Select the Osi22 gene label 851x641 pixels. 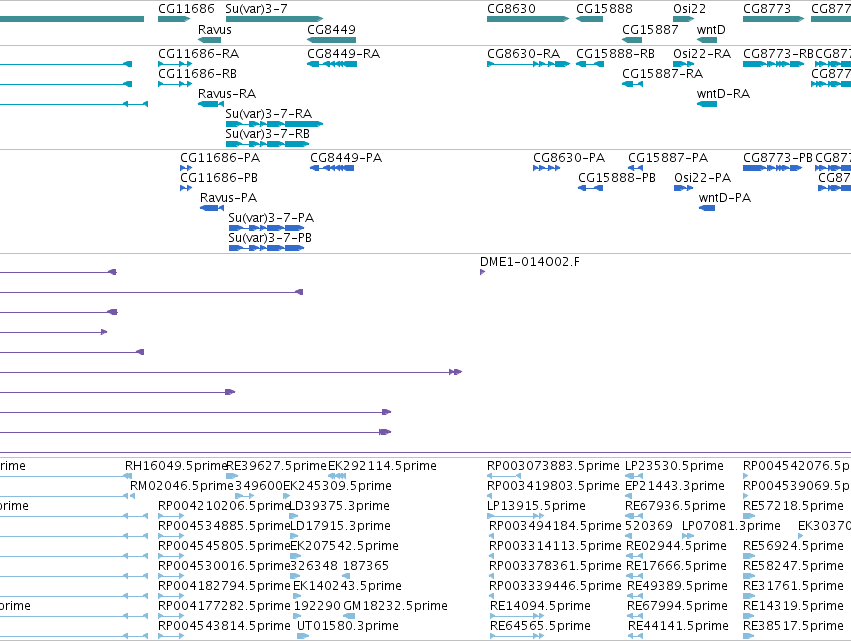point(689,9)
